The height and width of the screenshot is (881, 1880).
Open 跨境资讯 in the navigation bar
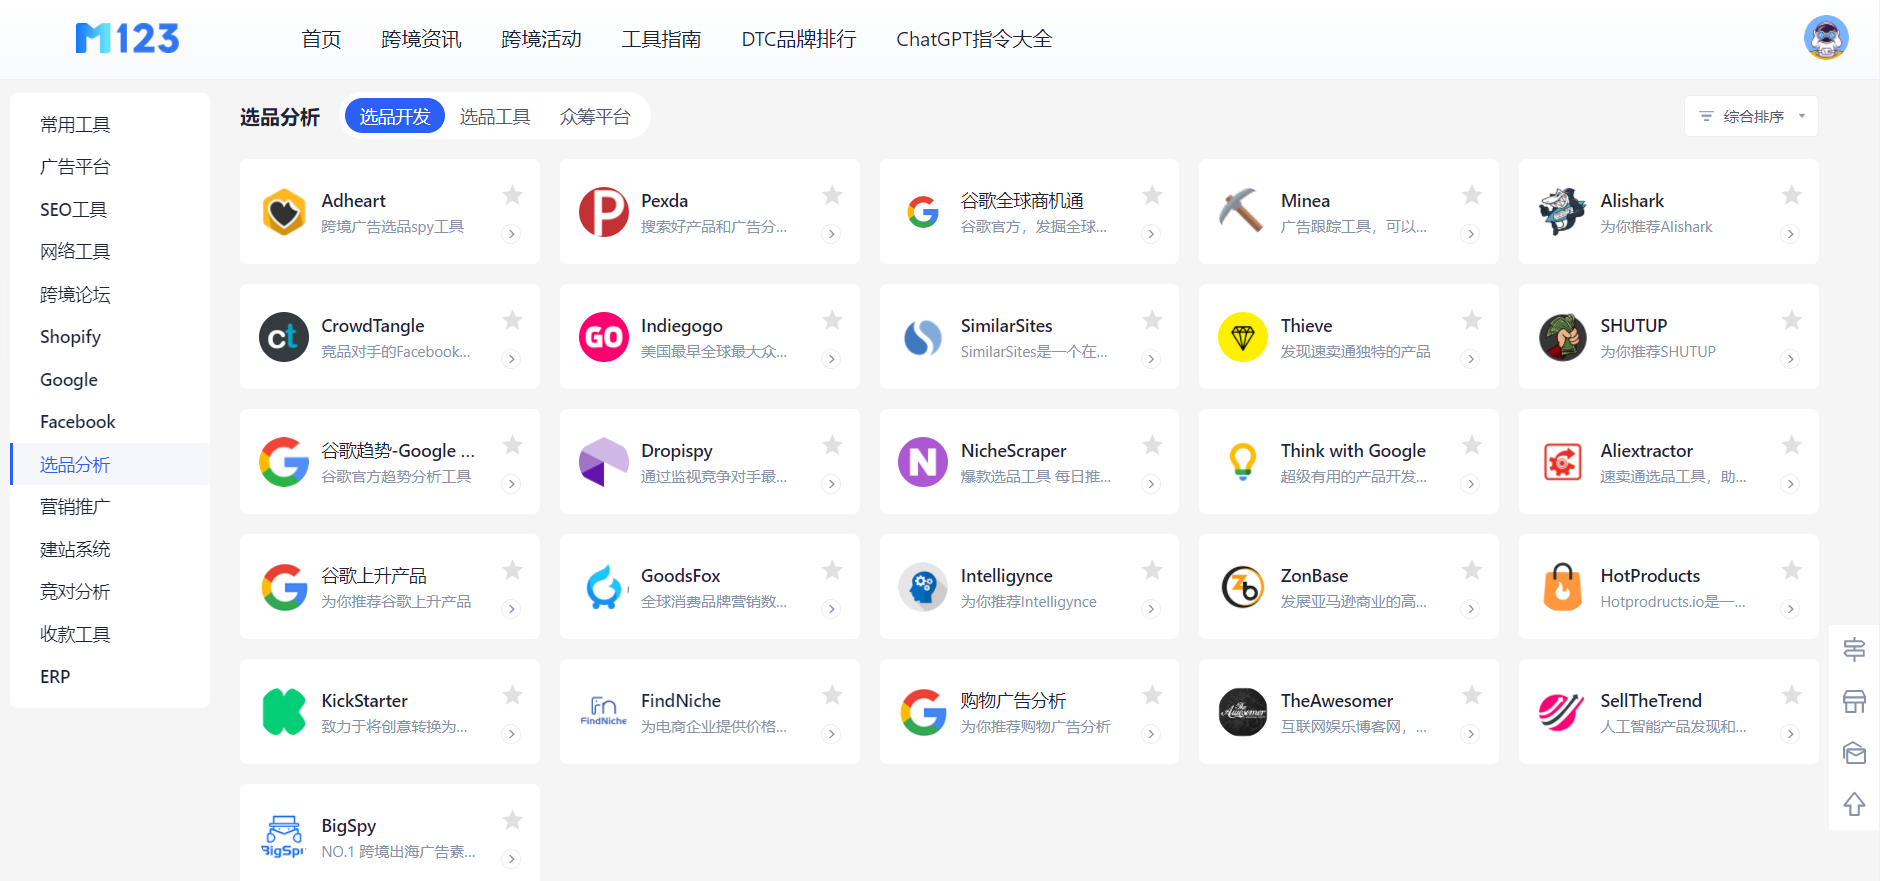tap(421, 39)
